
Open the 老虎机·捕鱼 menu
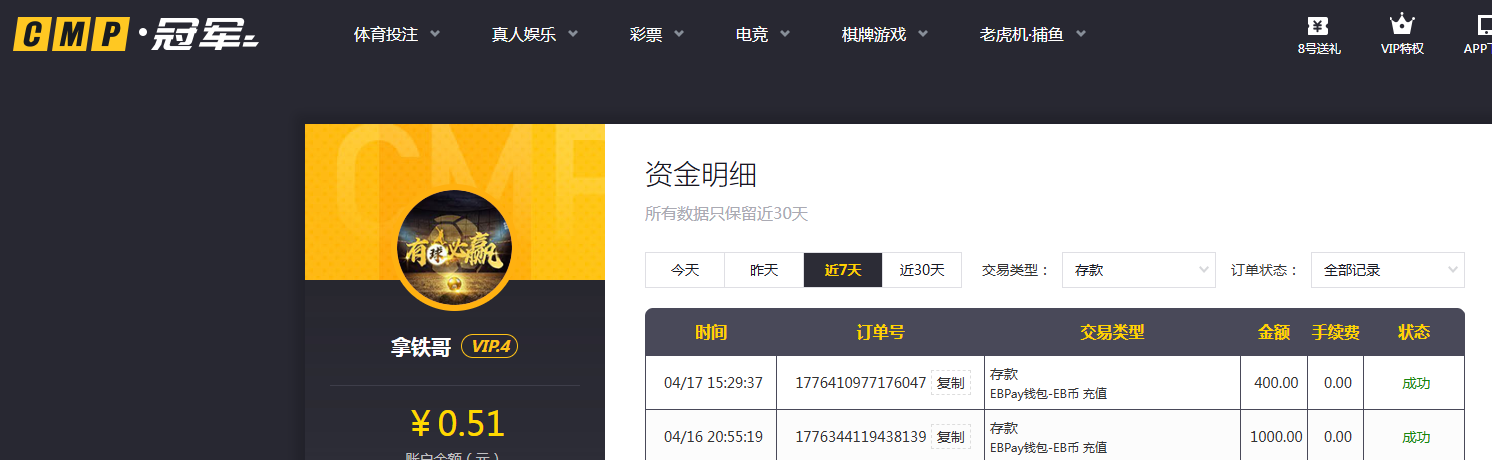click(1022, 34)
